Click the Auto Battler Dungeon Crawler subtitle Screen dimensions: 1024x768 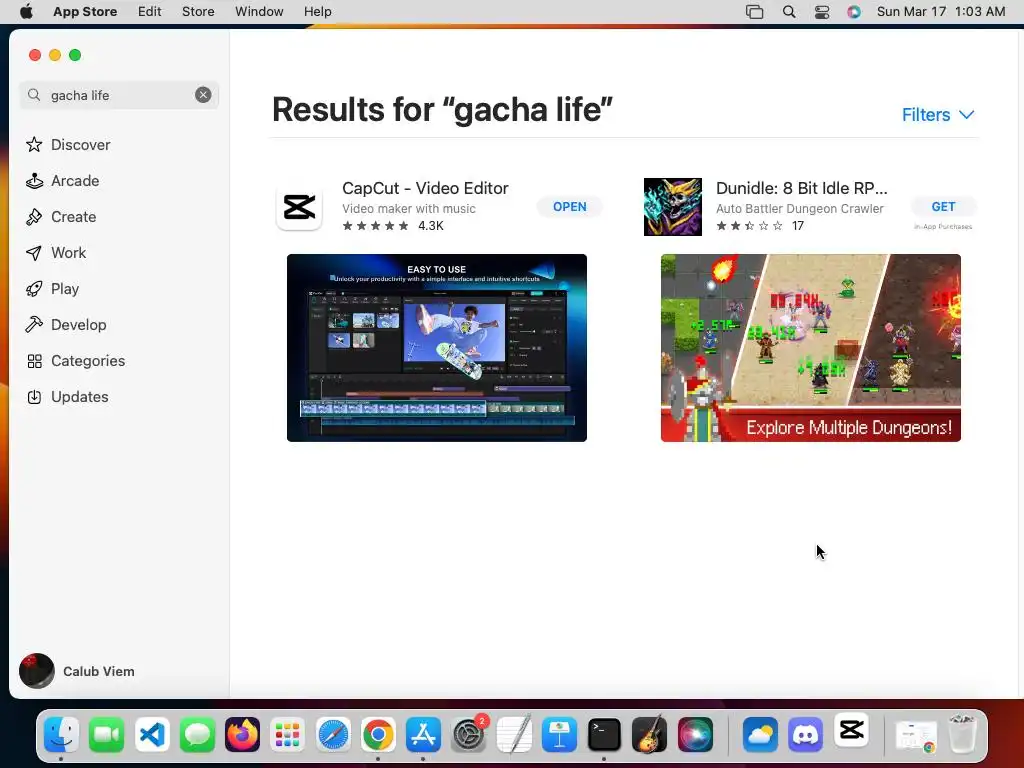(799, 208)
